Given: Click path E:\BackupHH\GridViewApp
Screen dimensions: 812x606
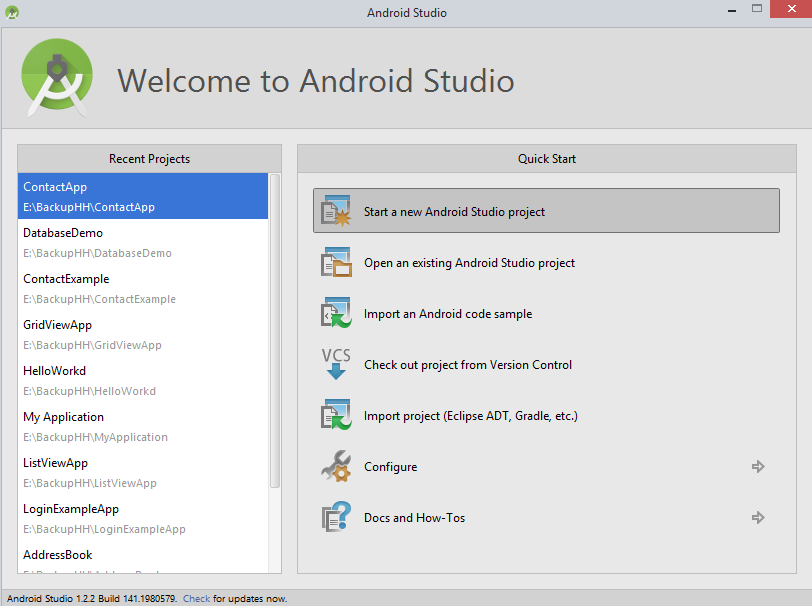Looking at the screenshot, I should point(92,345).
